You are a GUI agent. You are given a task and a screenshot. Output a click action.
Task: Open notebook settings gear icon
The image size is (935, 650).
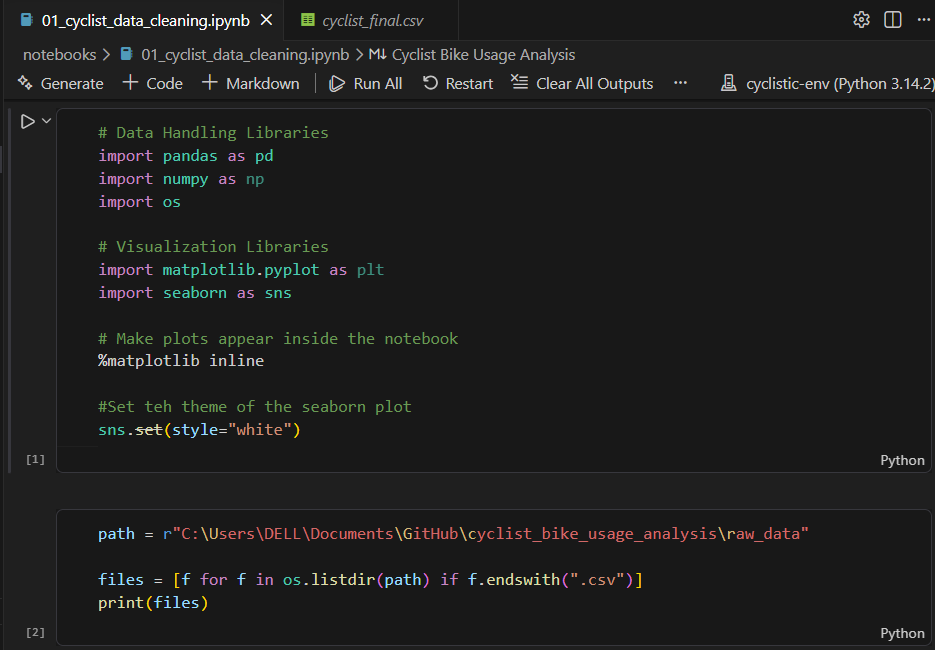point(861,20)
